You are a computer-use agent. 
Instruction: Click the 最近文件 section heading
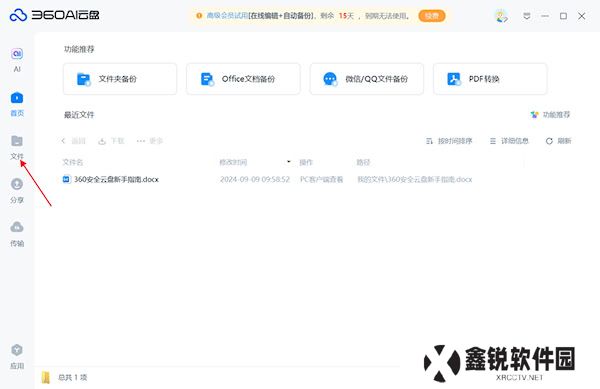pos(79,114)
